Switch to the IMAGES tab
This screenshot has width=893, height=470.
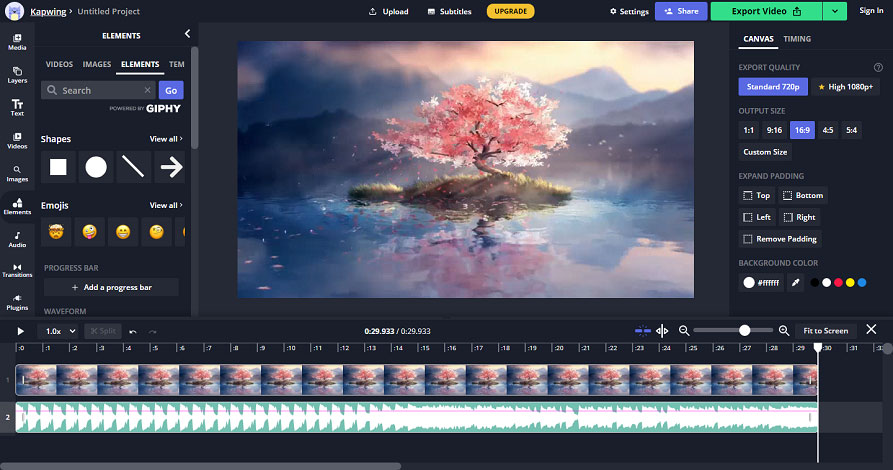(97, 64)
